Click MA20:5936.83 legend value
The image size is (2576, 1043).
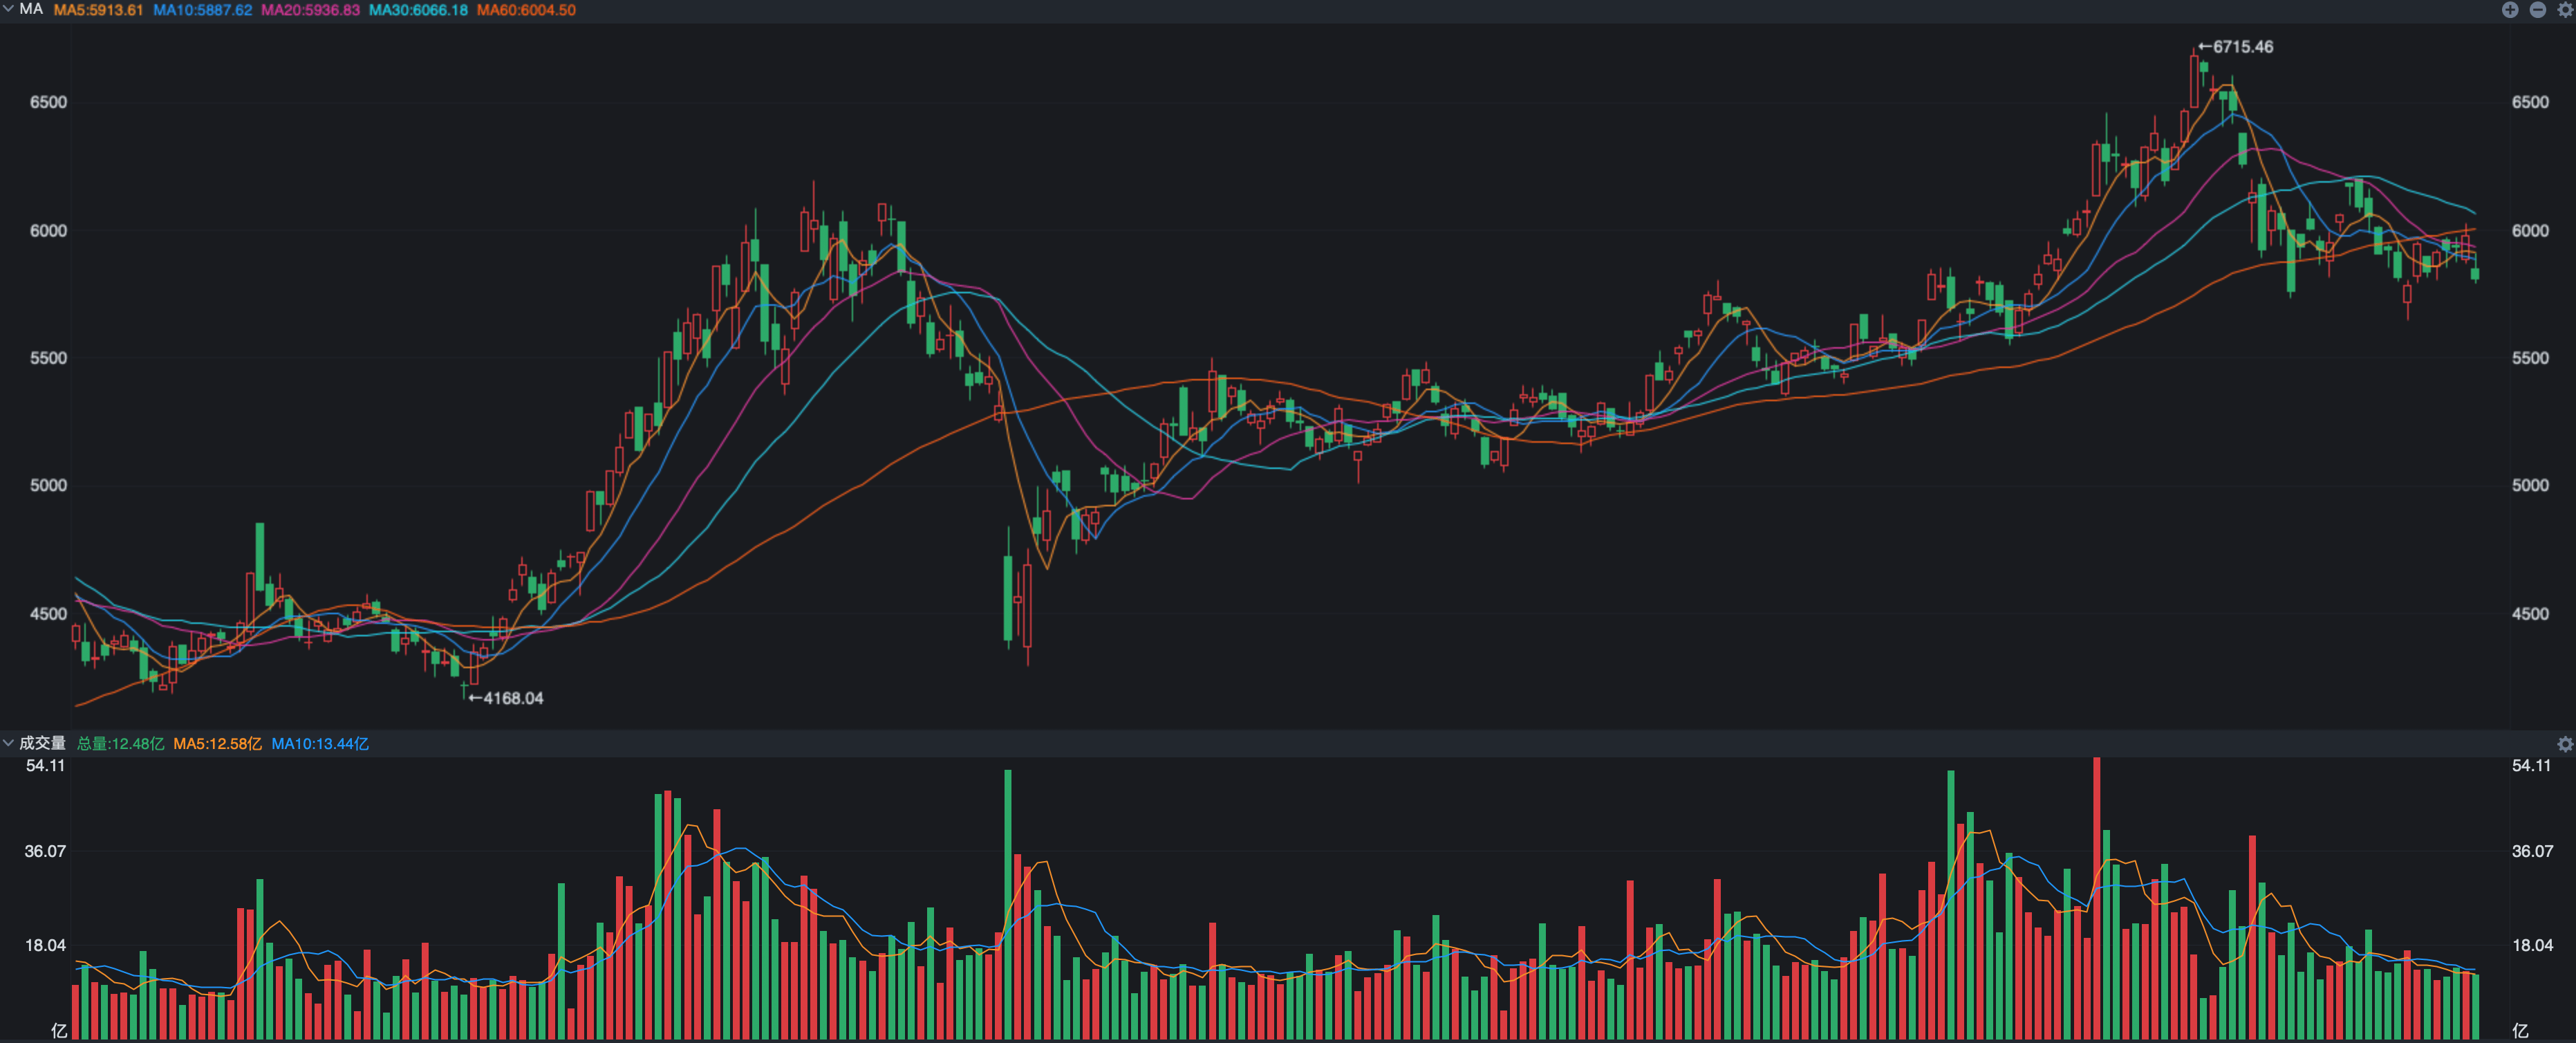[x=310, y=10]
